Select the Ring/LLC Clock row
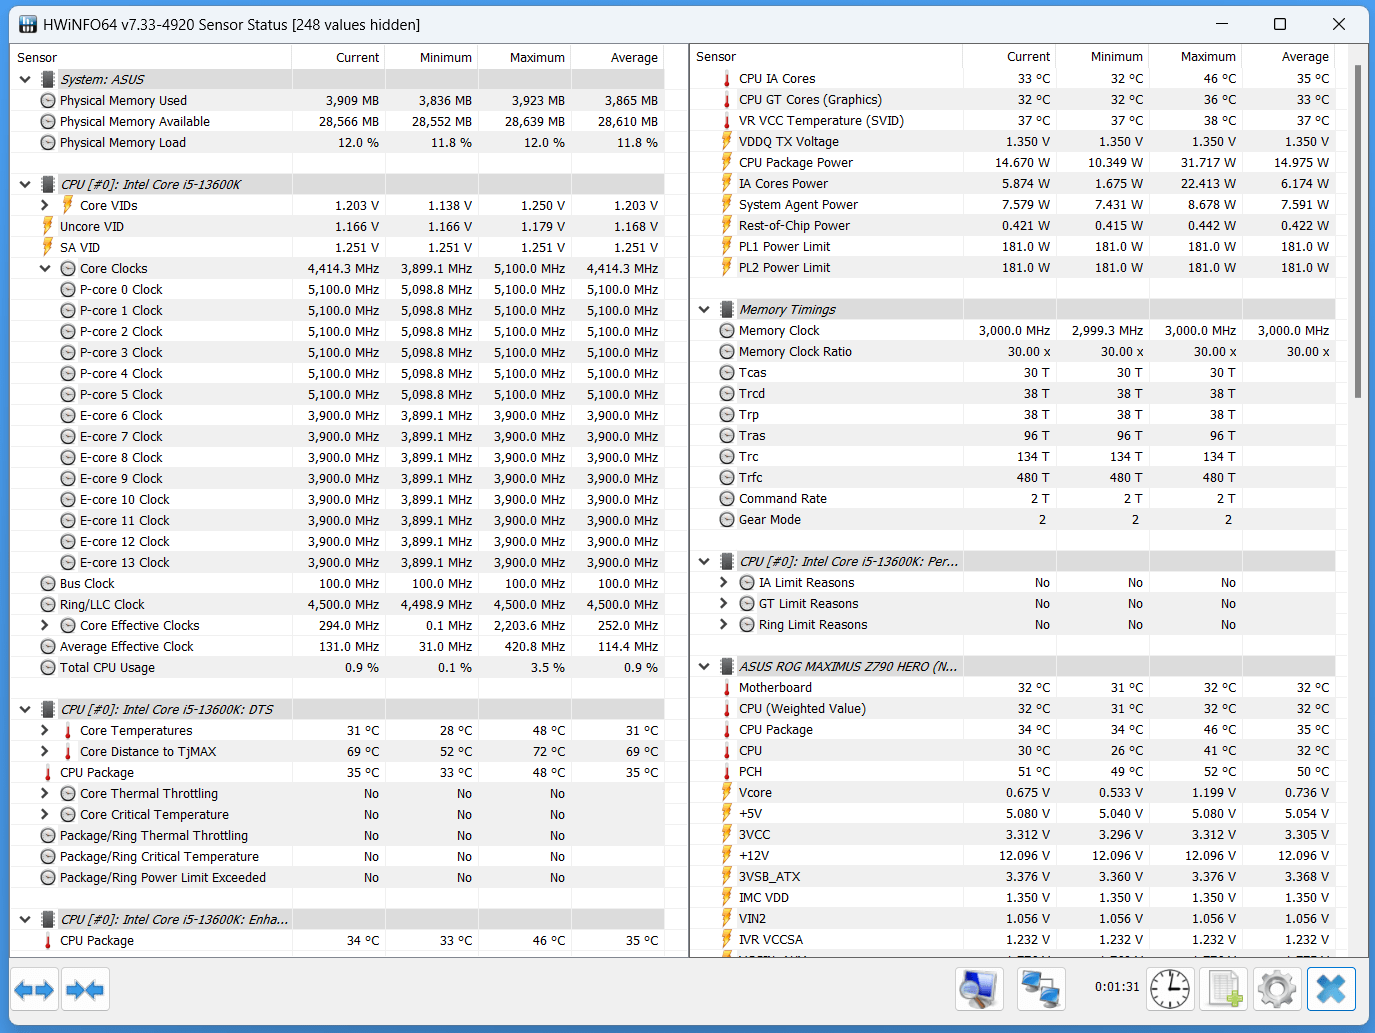The width and height of the screenshot is (1375, 1033). pos(337,604)
